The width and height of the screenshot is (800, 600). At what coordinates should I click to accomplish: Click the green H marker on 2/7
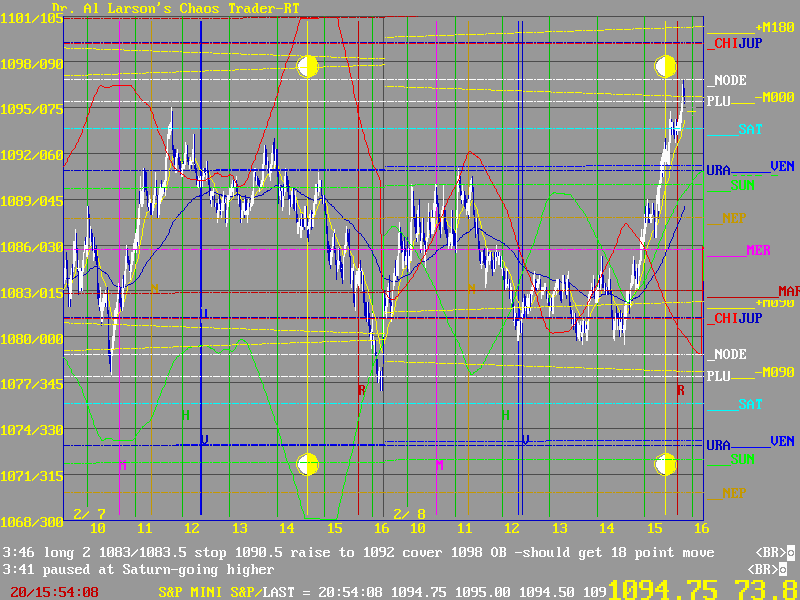point(185,414)
